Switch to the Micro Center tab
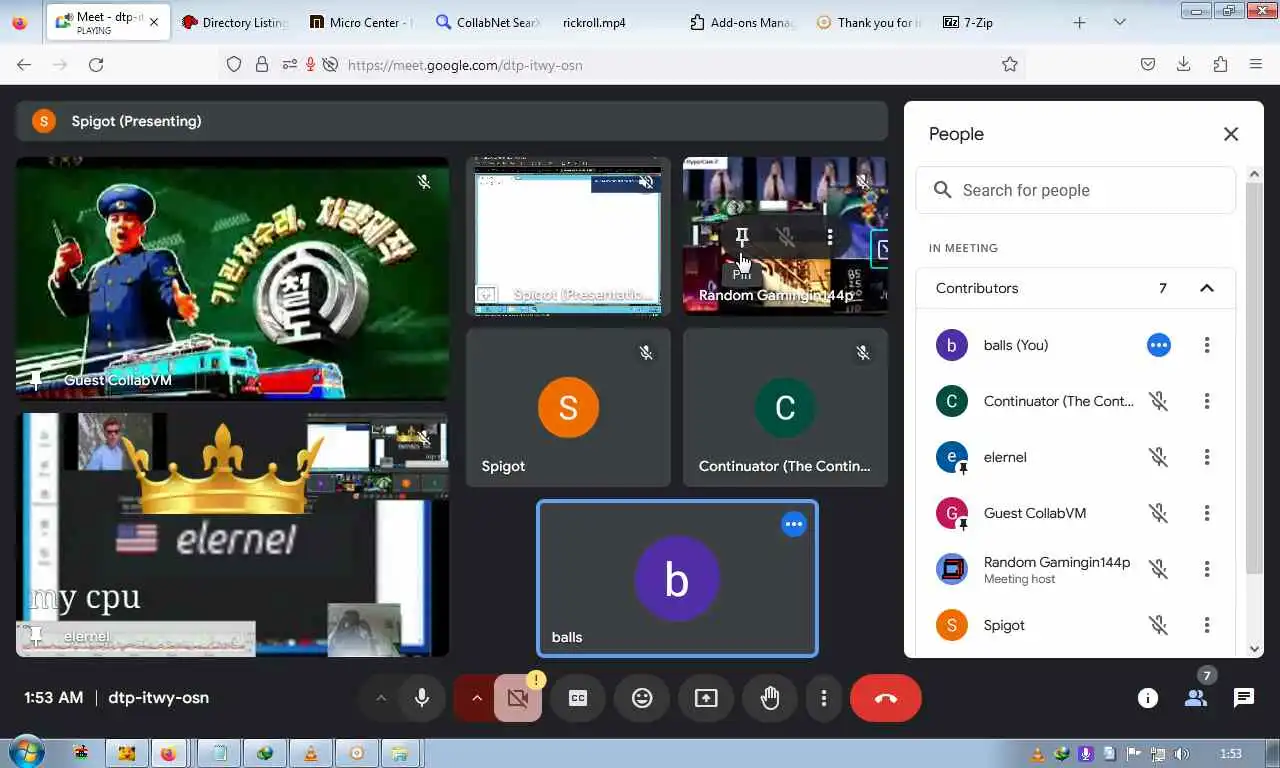This screenshot has height=768, width=1280. (x=360, y=22)
